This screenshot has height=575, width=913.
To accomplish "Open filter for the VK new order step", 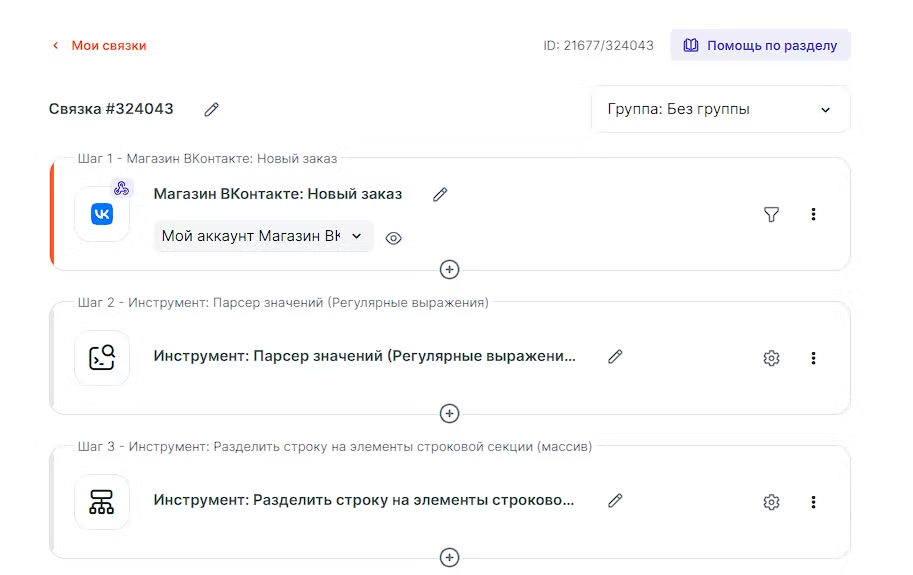I will click(x=771, y=214).
